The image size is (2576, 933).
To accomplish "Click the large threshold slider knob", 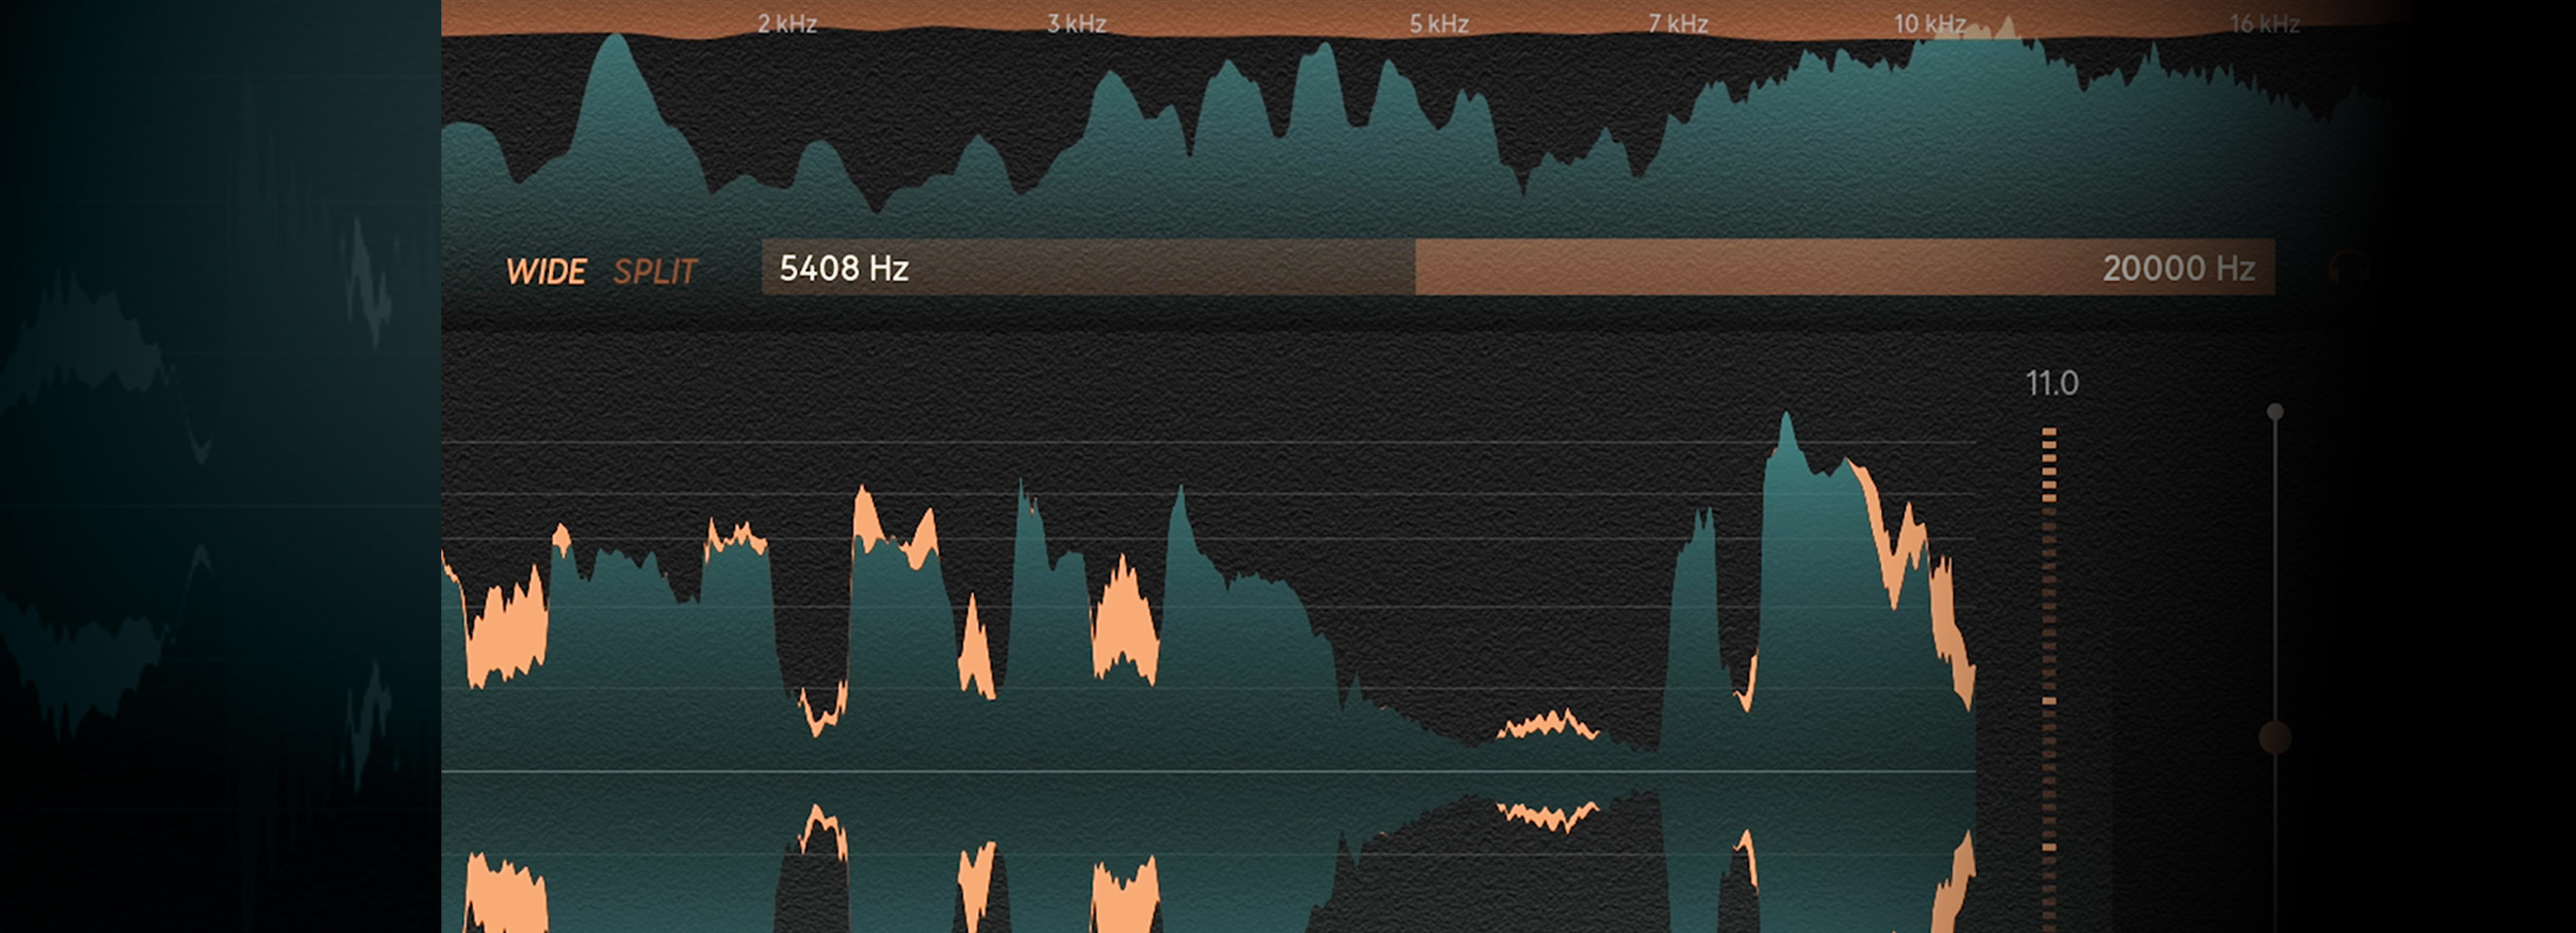I will coord(2275,738).
